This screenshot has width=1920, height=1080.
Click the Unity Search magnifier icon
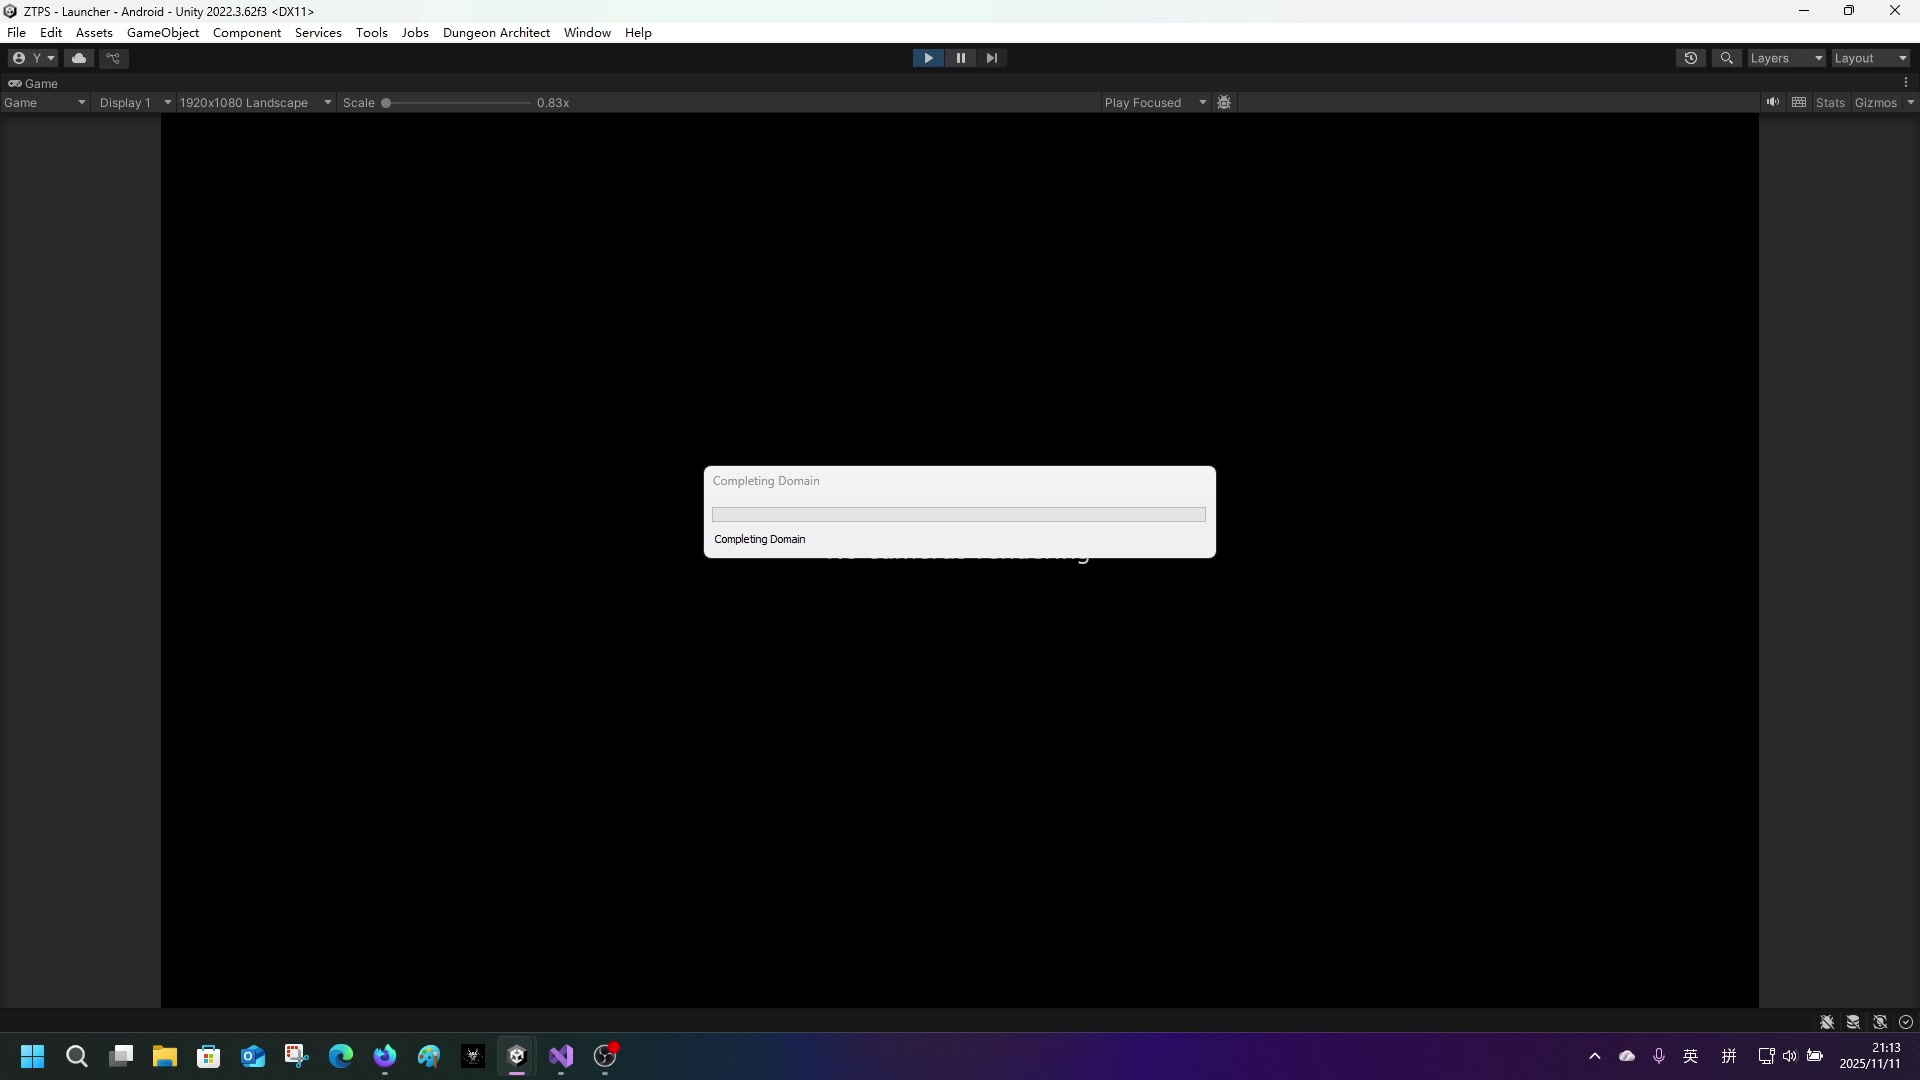(1726, 58)
